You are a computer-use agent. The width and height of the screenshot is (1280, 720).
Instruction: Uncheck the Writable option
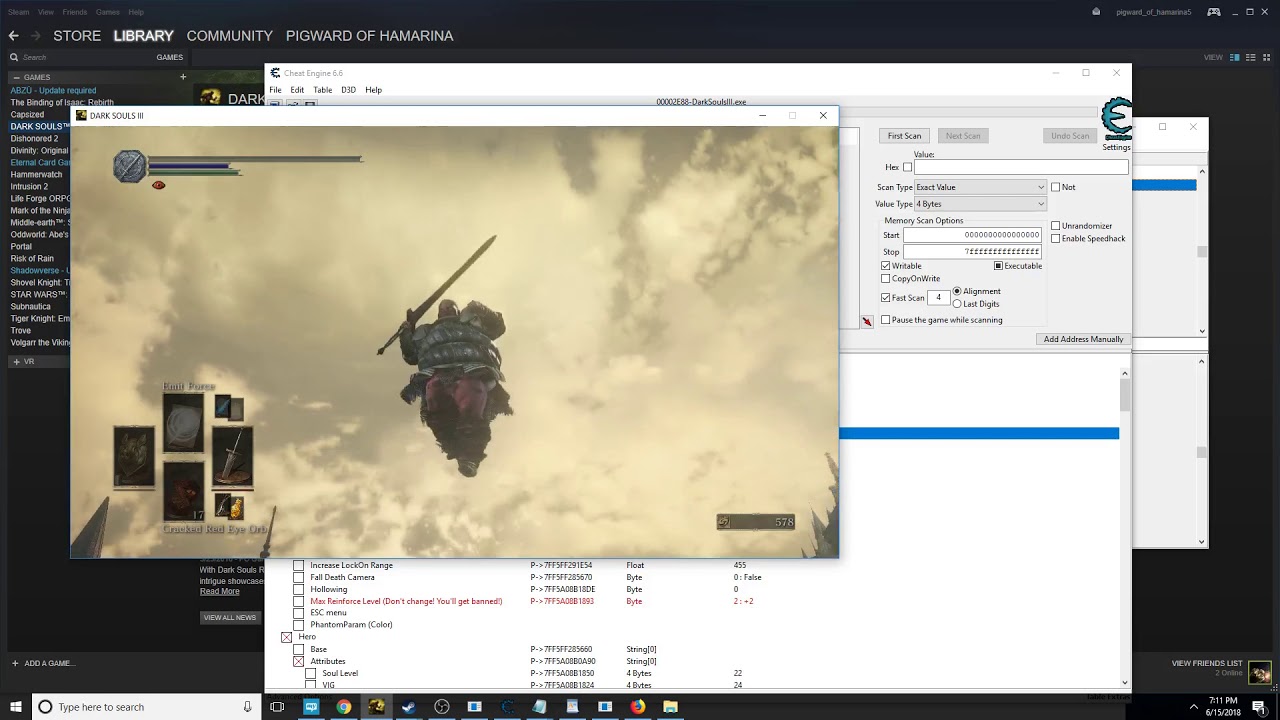click(885, 266)
